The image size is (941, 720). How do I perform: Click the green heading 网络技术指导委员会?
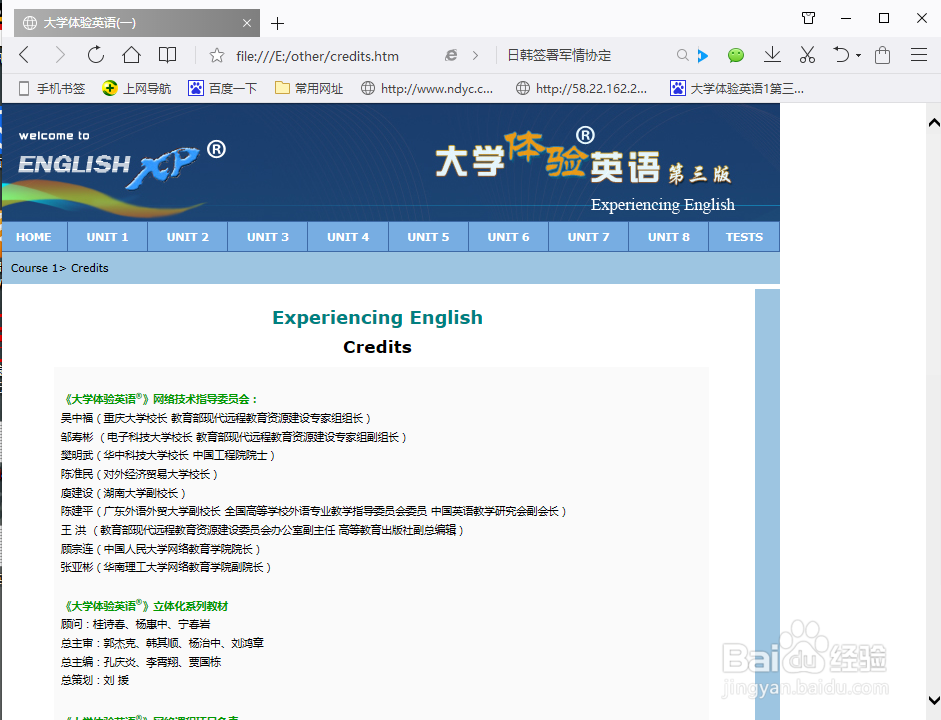coord(161,399)
